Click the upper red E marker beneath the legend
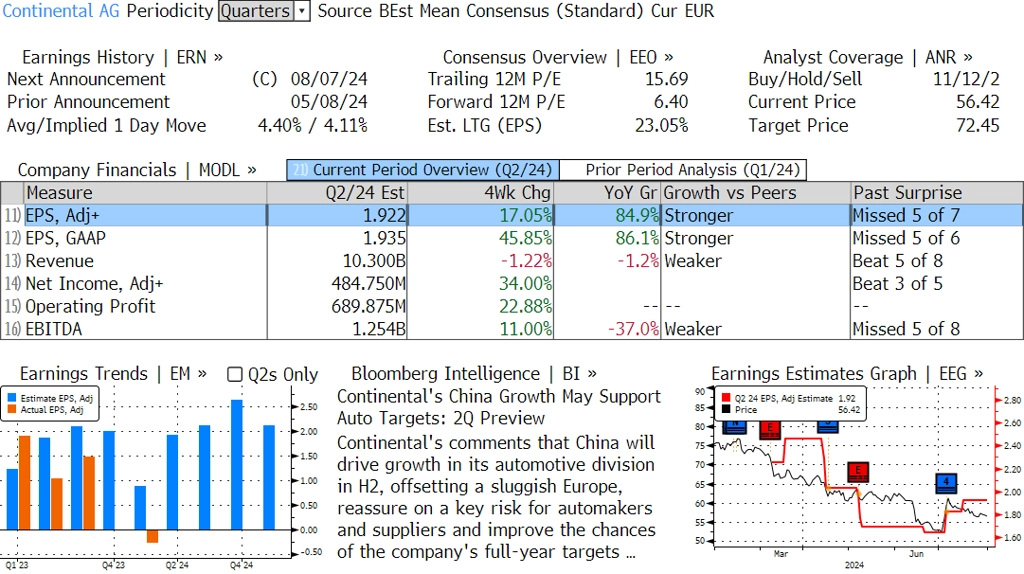The height and width of the screenshot is (574, 1024). 771,430
